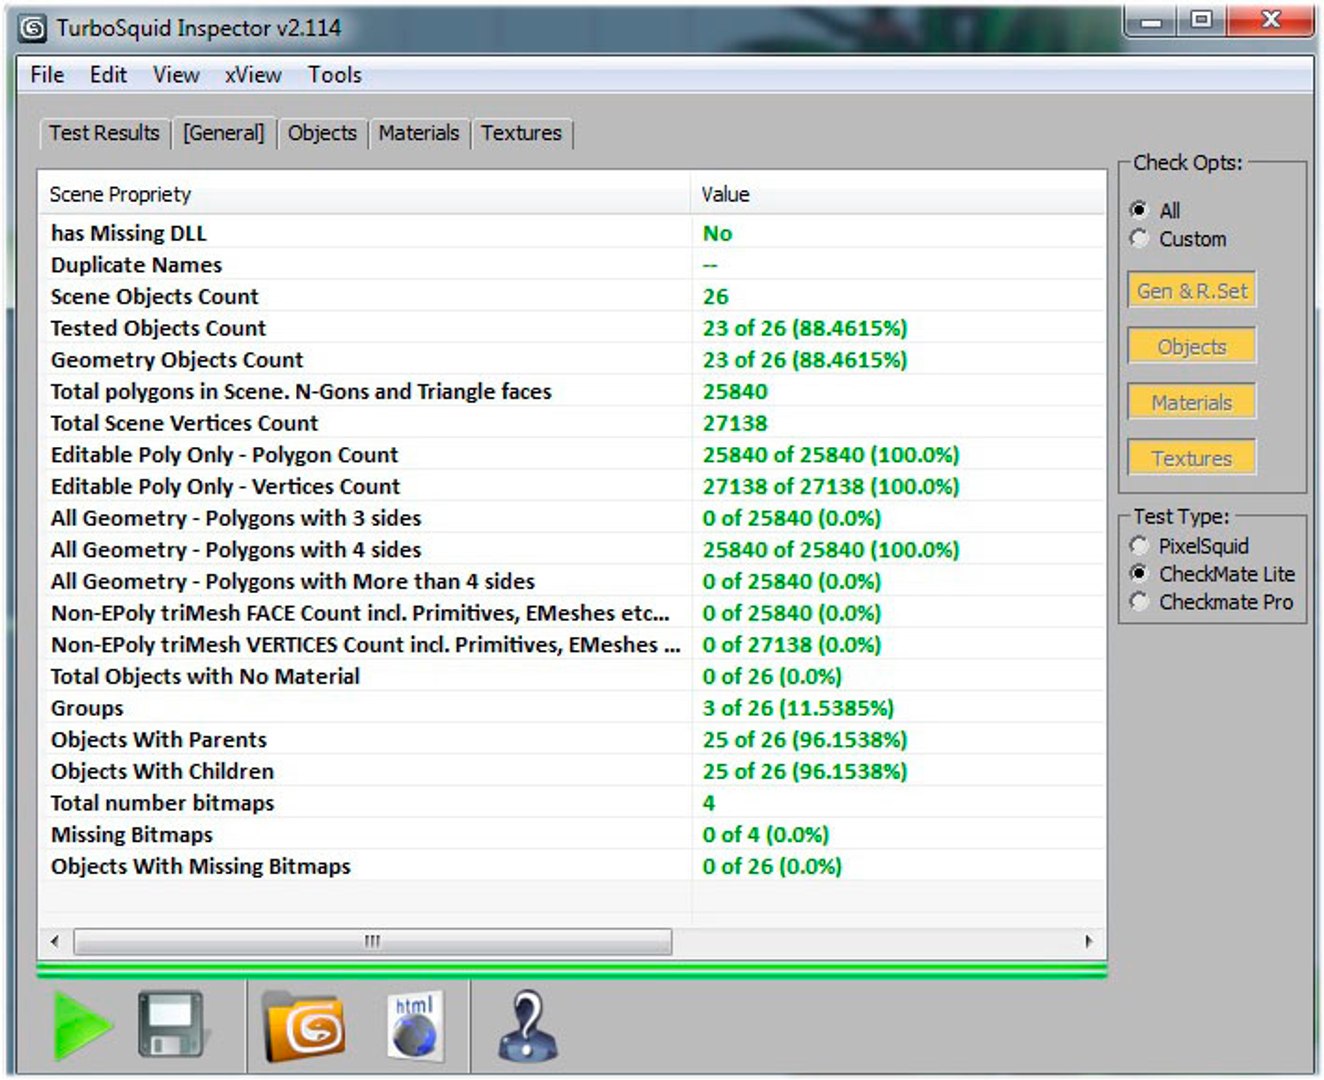Open the View menu
Screen dimensions: 1324x1080
176,75
